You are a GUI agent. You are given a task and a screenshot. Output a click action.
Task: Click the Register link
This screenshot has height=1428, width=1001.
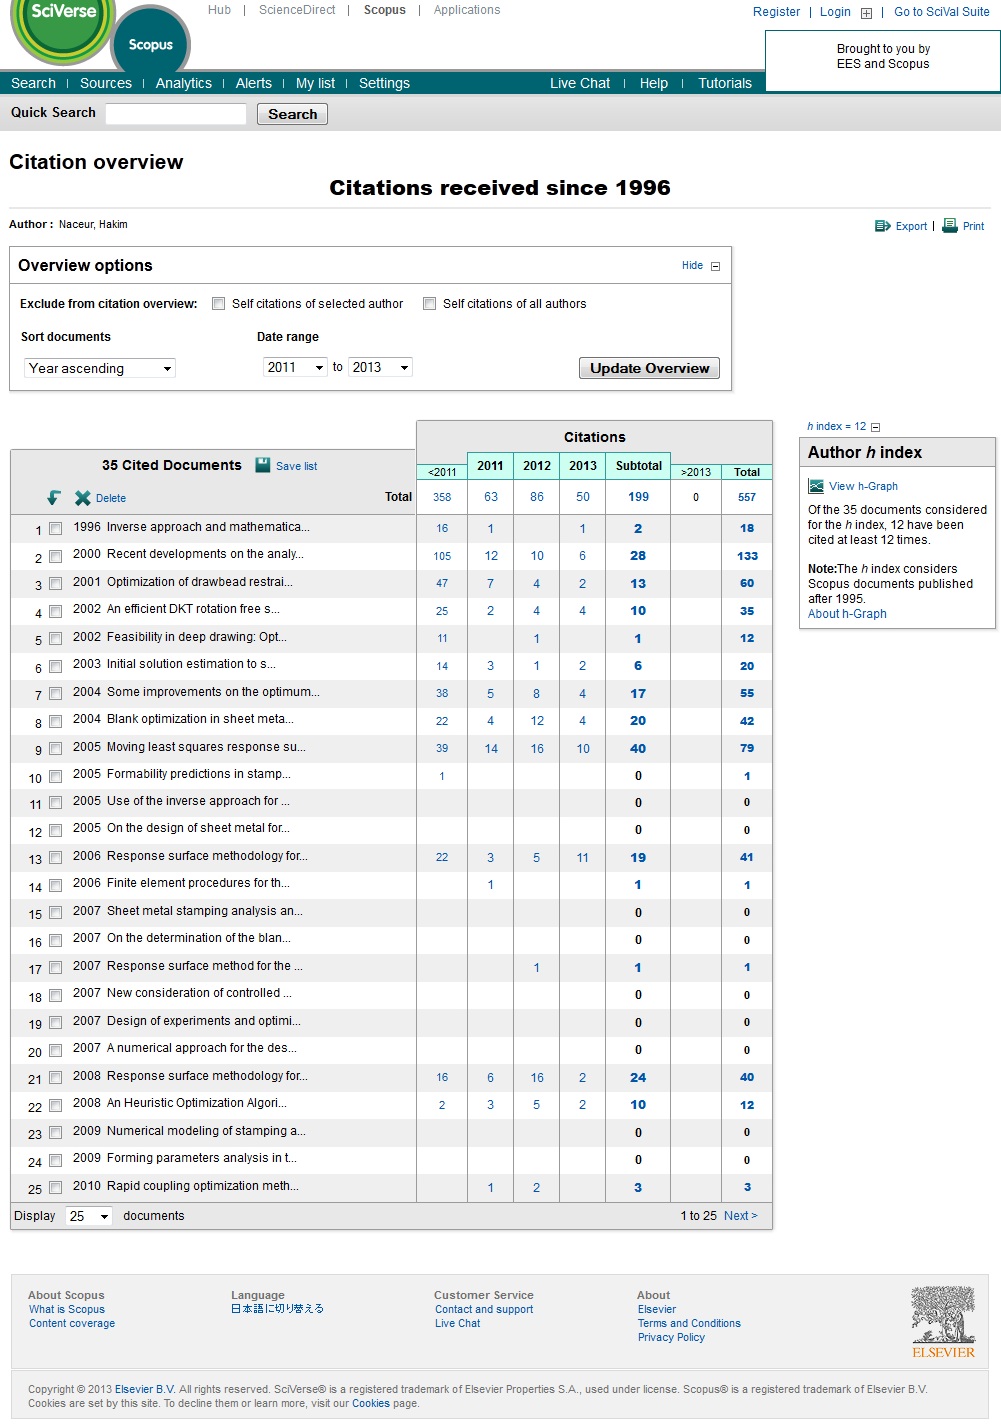pos(777,12)
